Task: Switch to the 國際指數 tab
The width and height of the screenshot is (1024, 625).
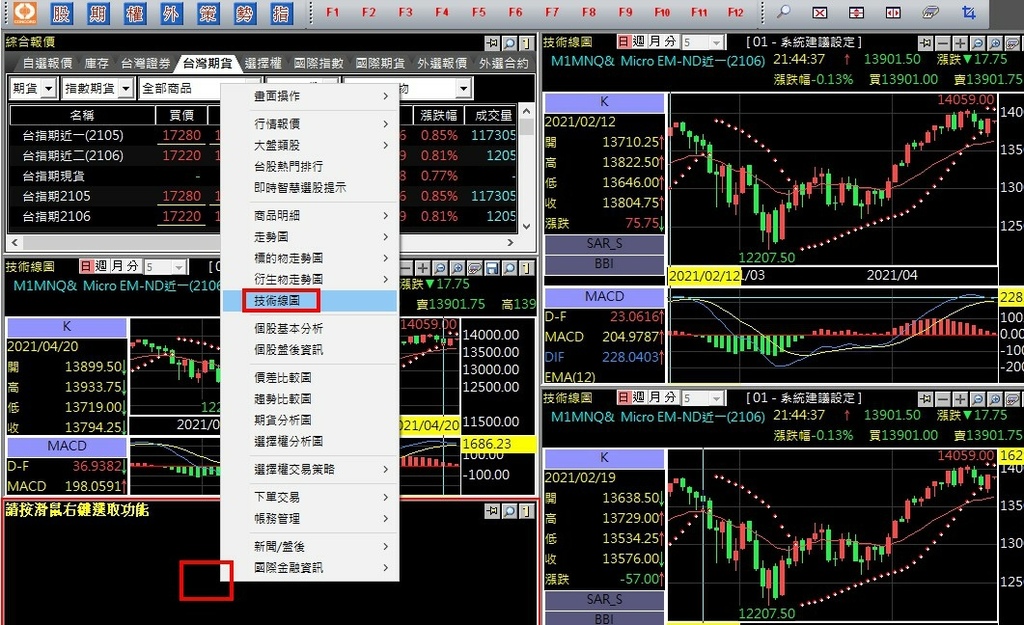Action: click(x=318, y=63)
